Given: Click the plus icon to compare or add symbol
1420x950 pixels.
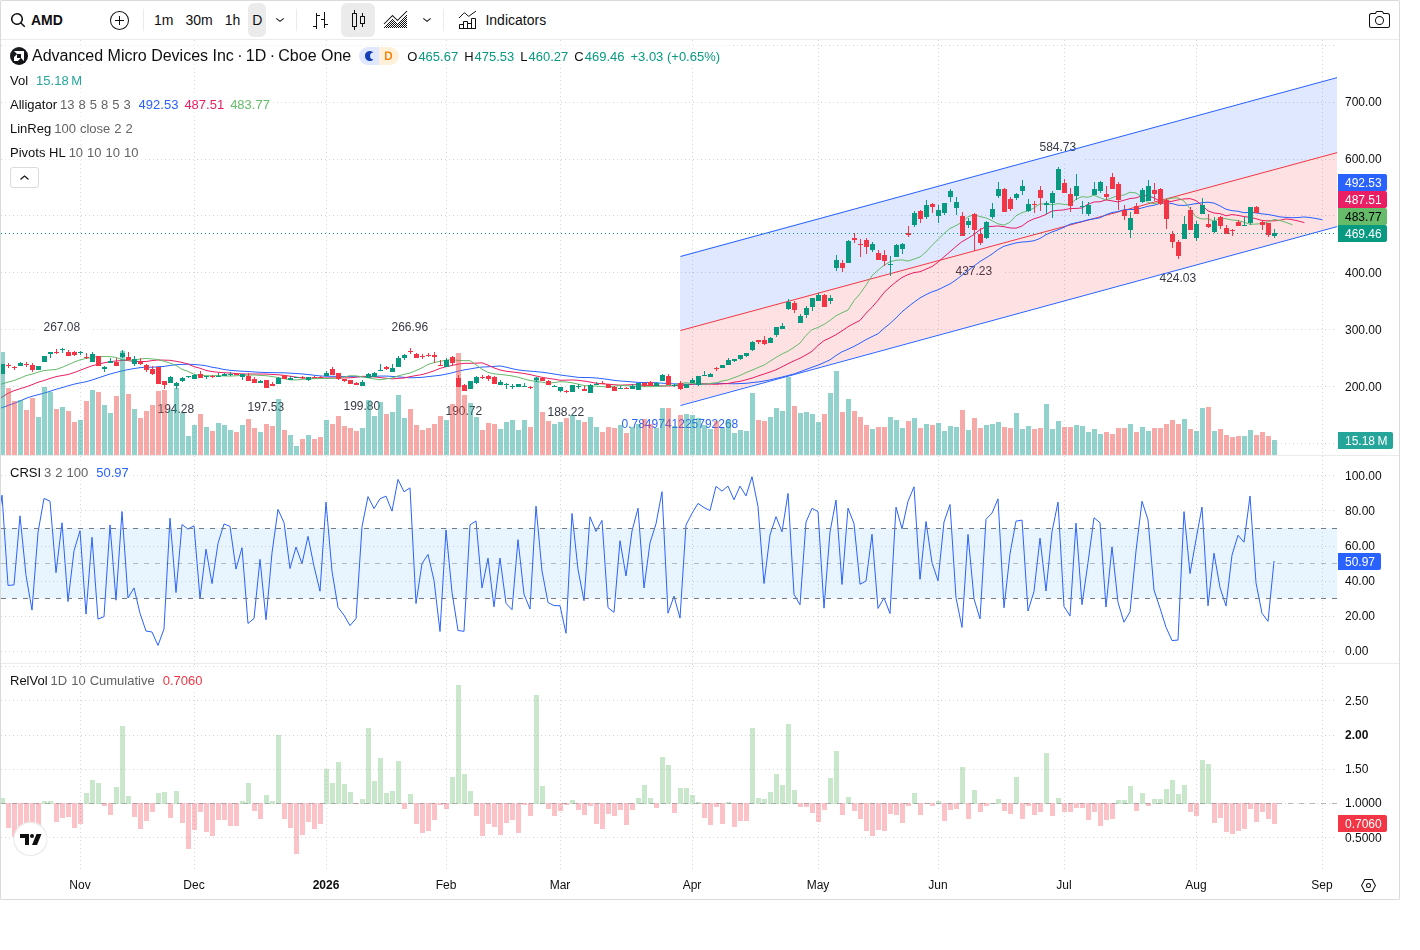Looking at the screenshot, I should [119, 20].
